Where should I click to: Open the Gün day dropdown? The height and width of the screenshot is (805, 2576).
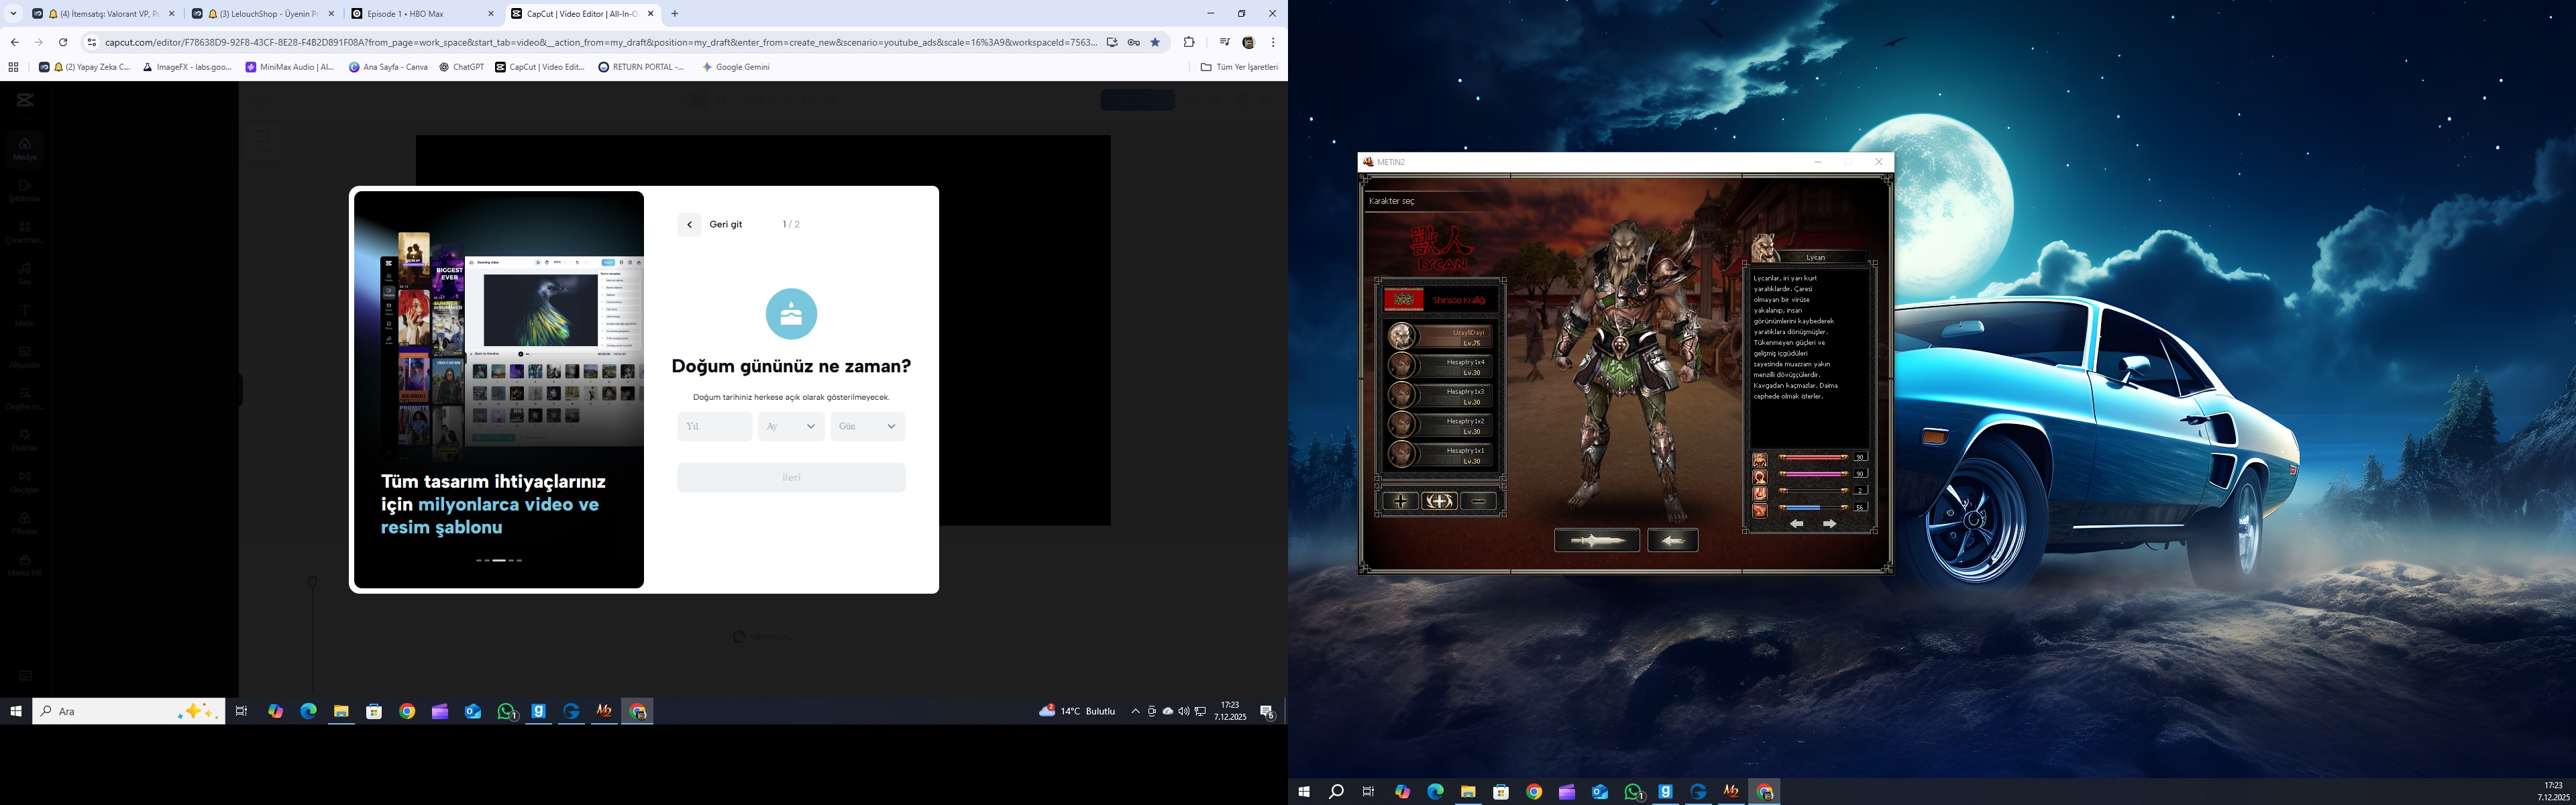868,427
